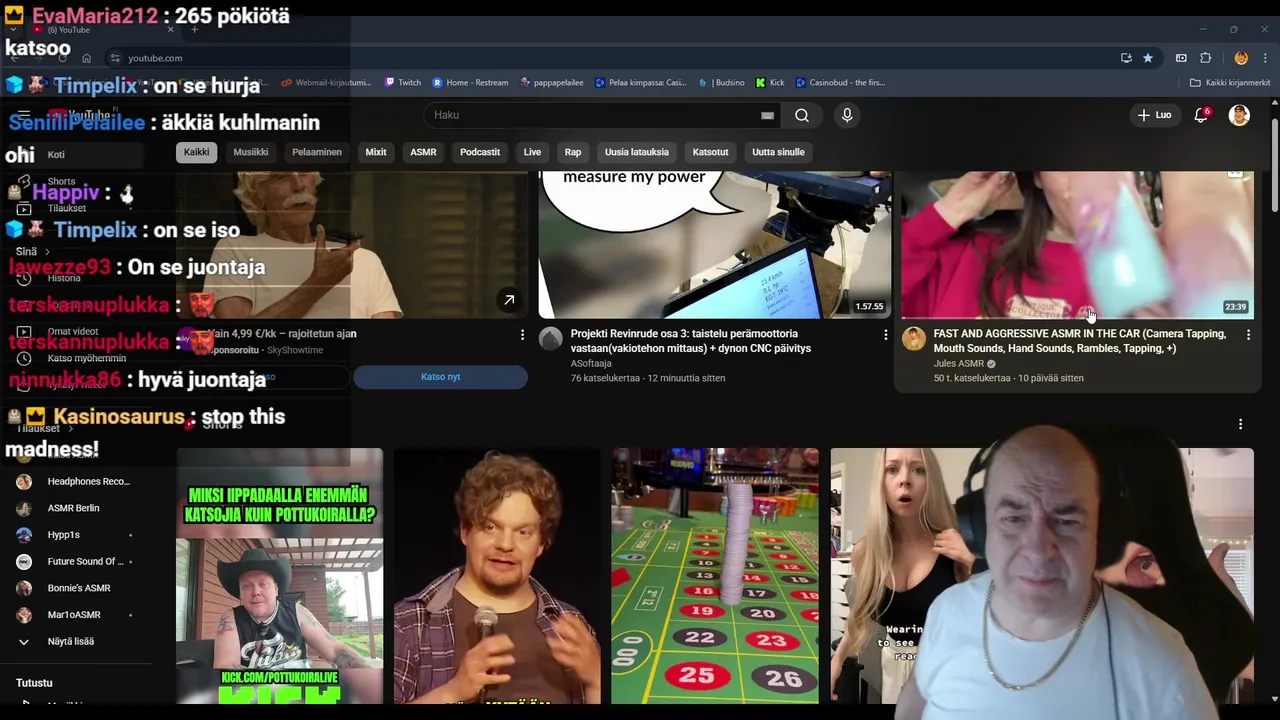Select the Live filter chip
This screenshot has width=1280, height=720.
(532, 152)
